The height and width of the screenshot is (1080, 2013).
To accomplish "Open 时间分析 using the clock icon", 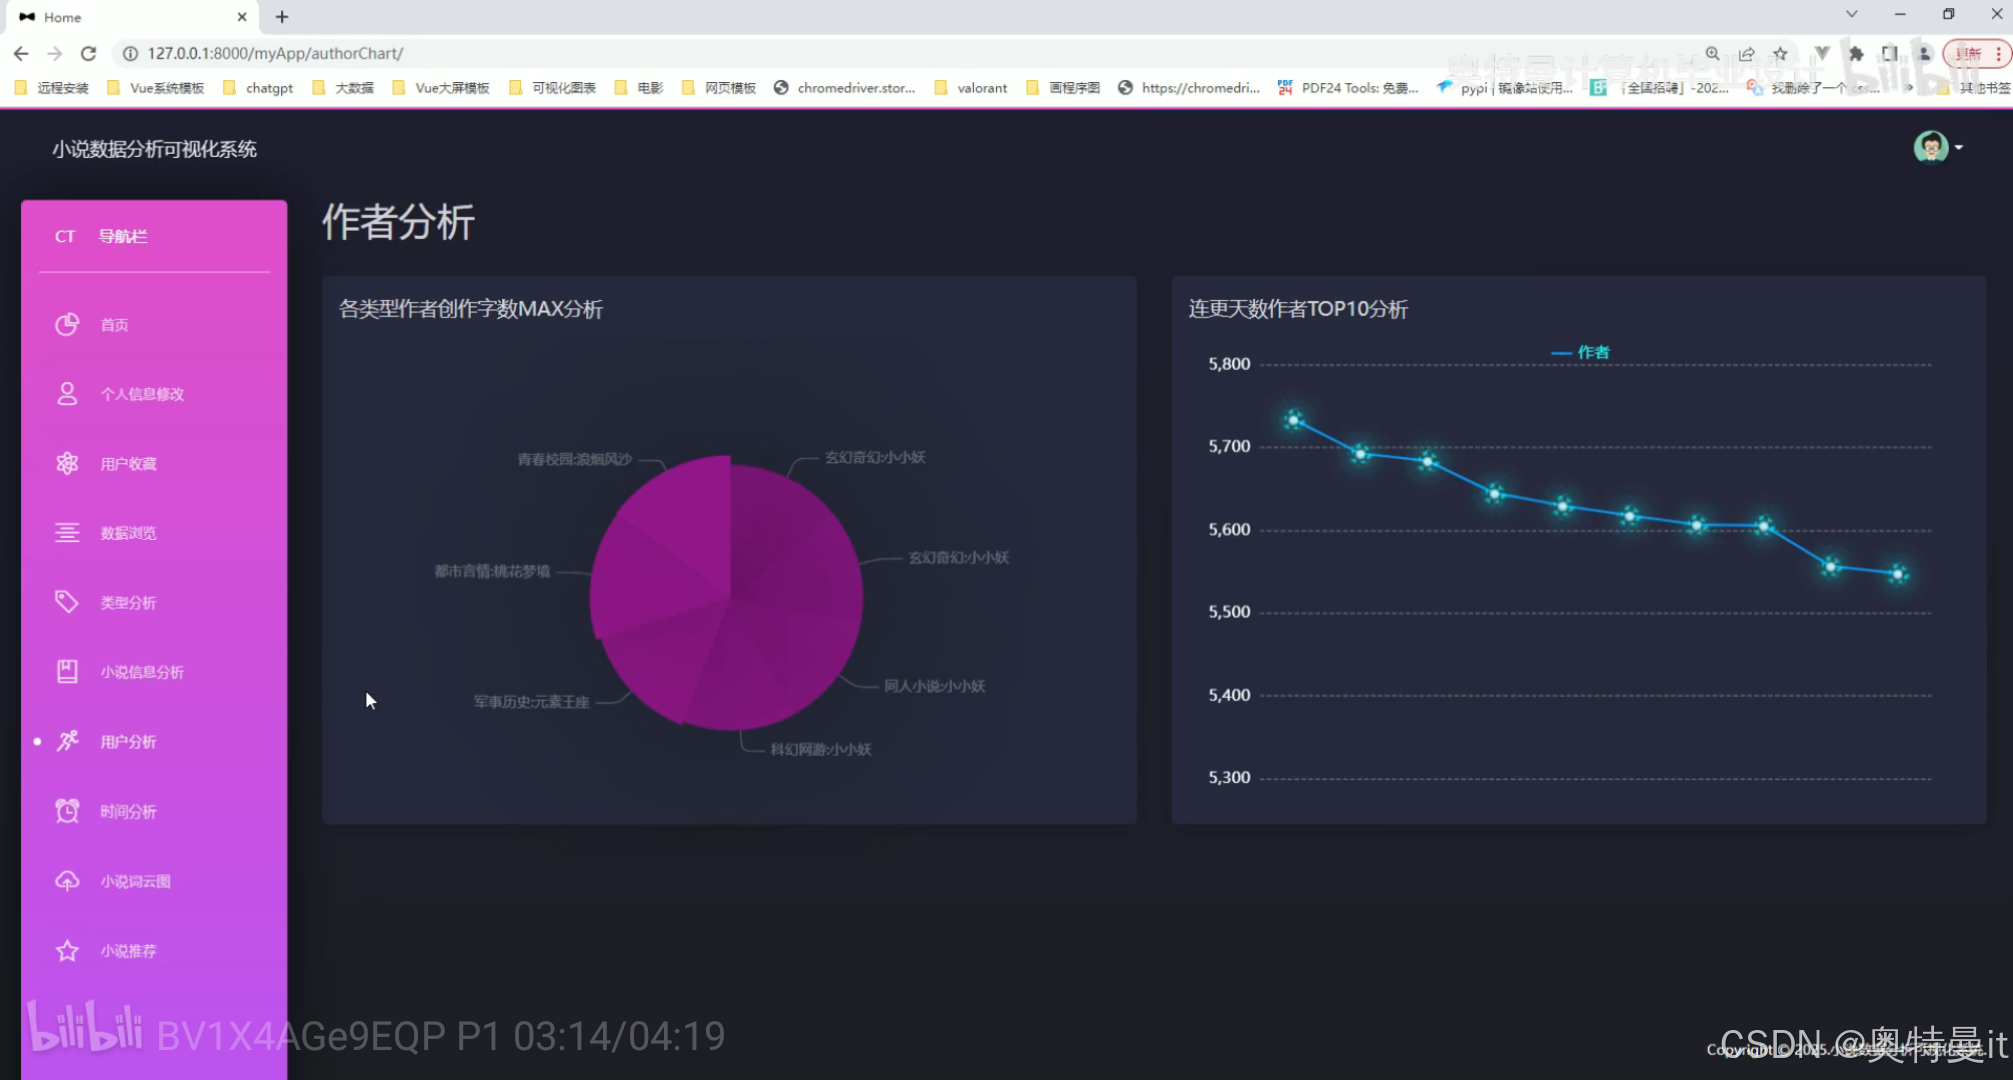I will coord(67,811).
